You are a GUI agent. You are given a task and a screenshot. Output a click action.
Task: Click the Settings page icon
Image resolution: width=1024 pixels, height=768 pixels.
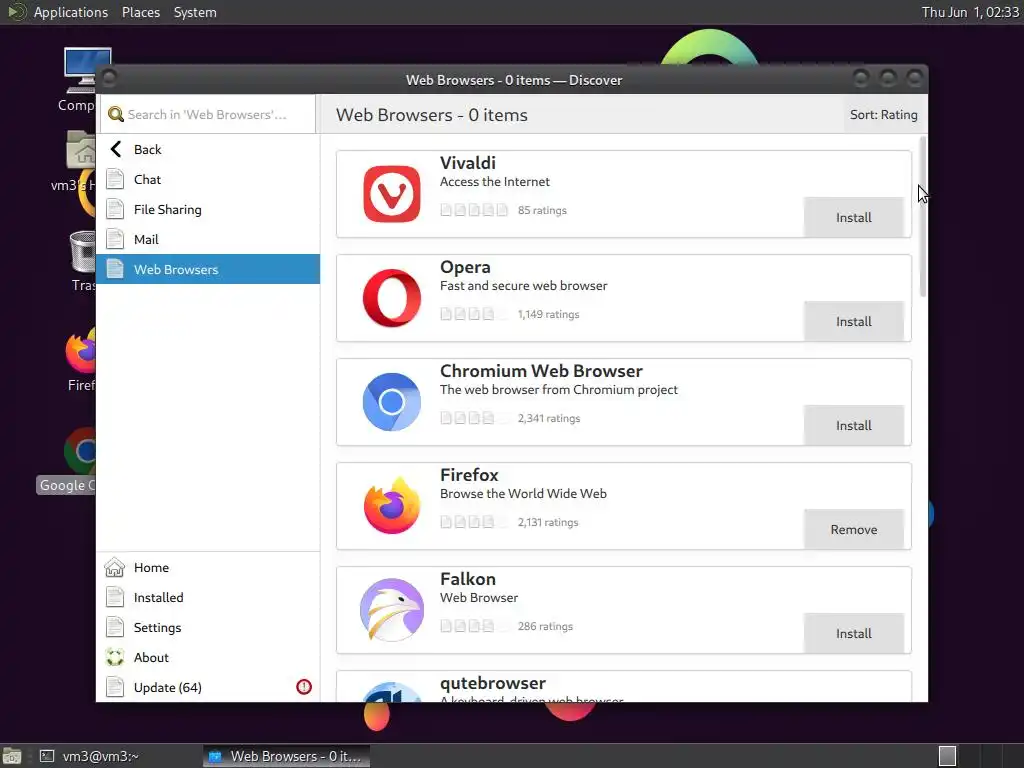click(115, 627)
